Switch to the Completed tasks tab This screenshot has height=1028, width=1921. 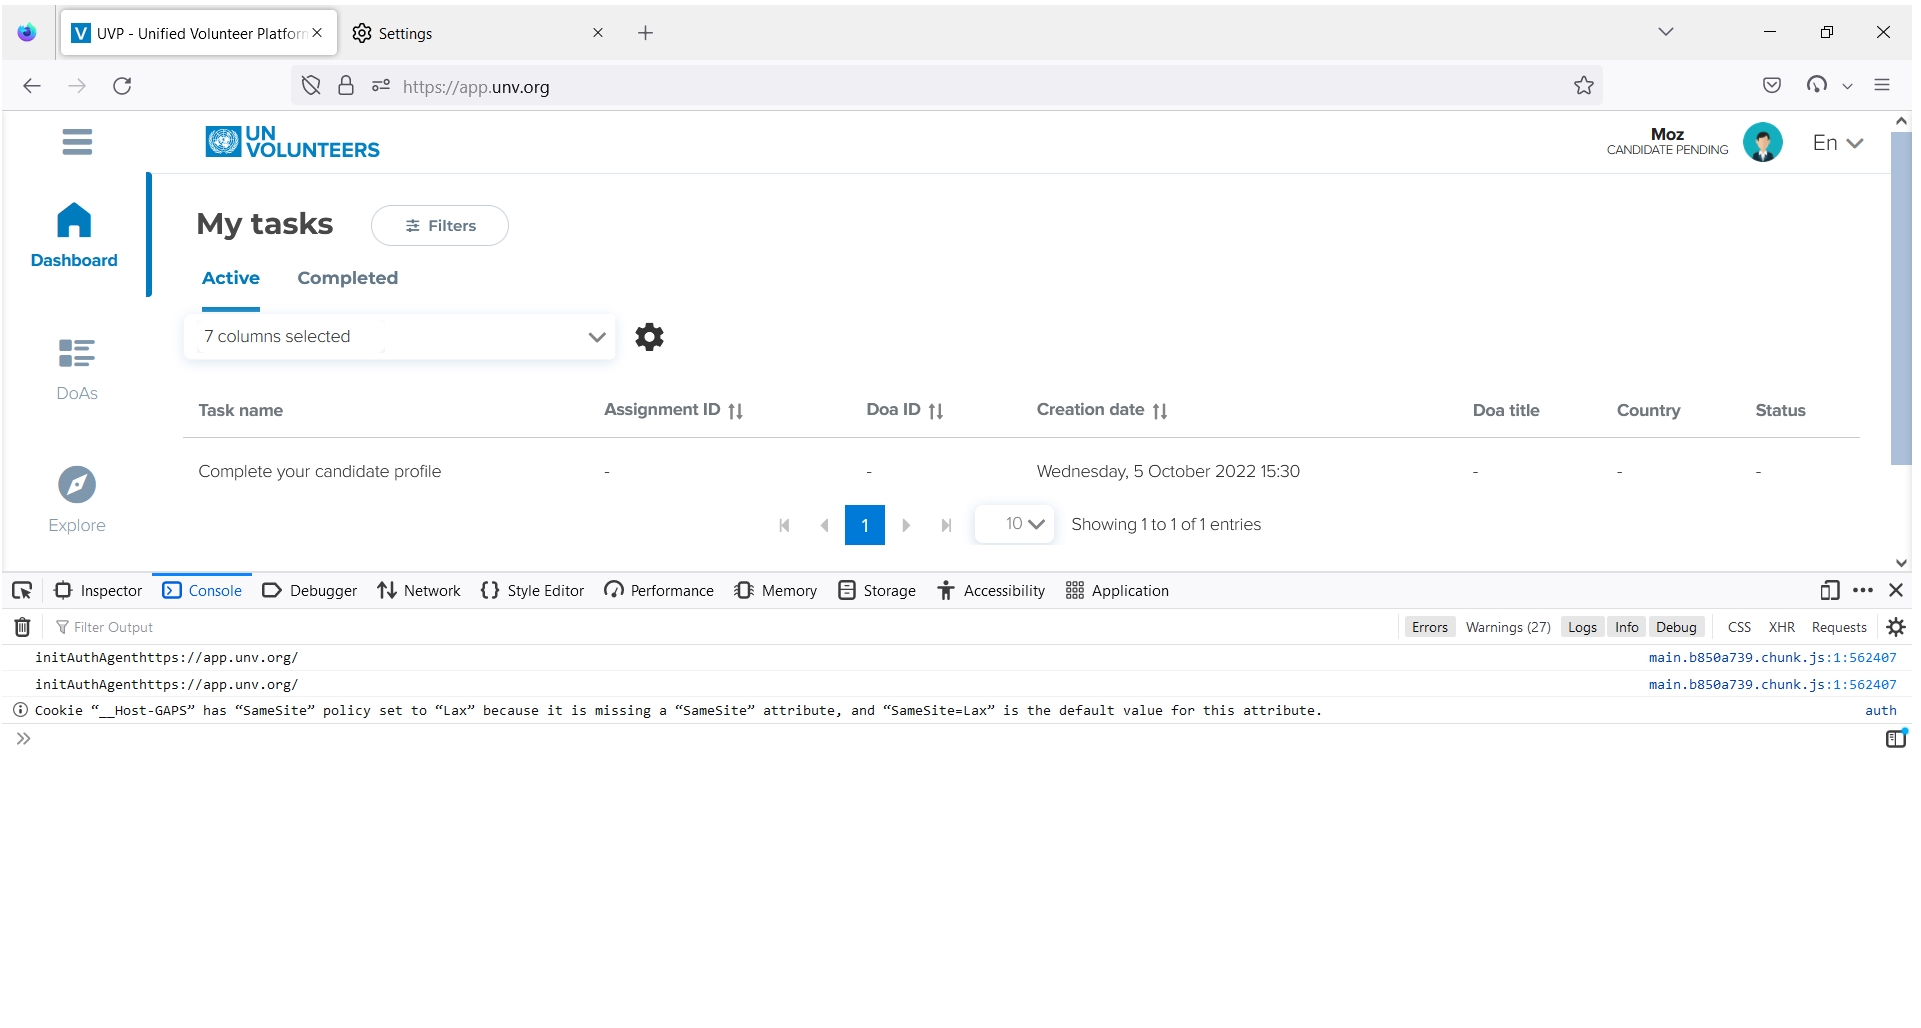tap(347, 278)
